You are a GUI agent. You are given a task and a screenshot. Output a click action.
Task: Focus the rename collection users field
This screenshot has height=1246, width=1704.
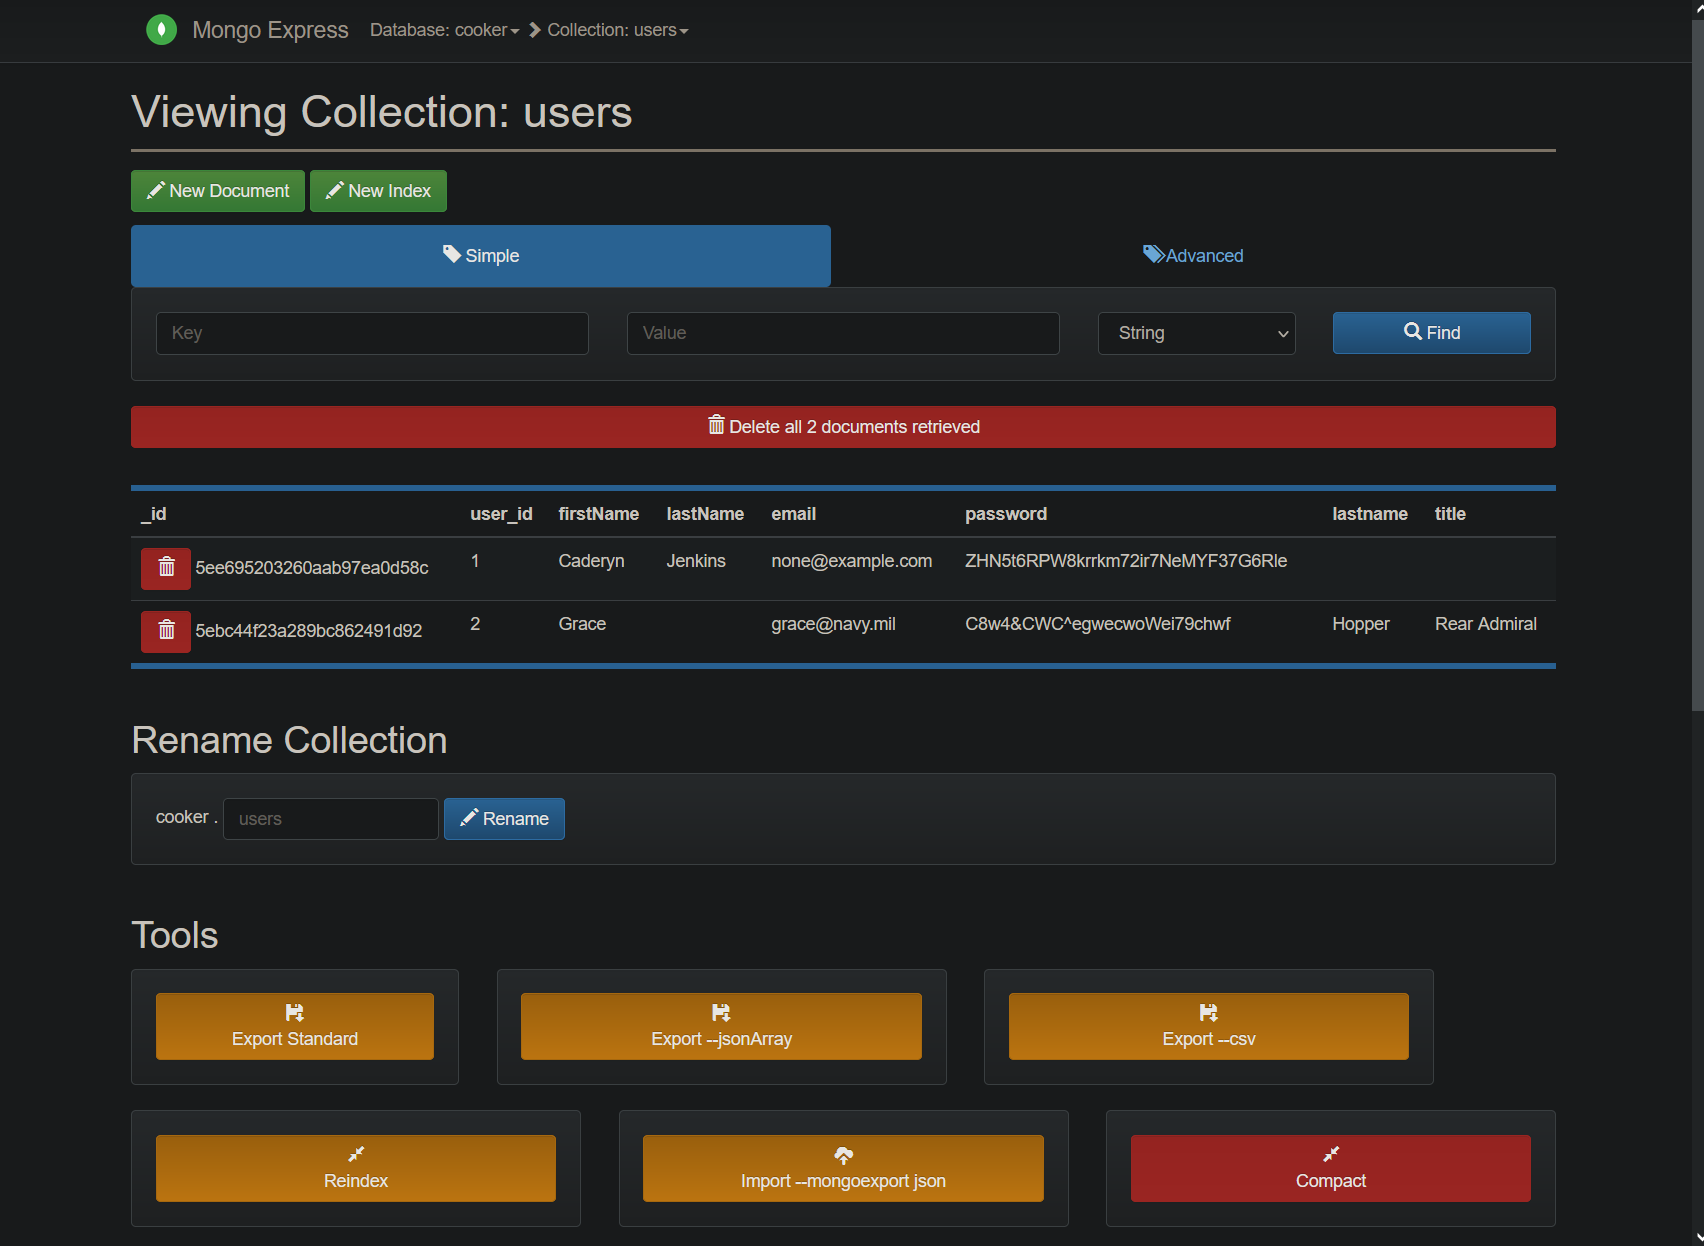330,819
